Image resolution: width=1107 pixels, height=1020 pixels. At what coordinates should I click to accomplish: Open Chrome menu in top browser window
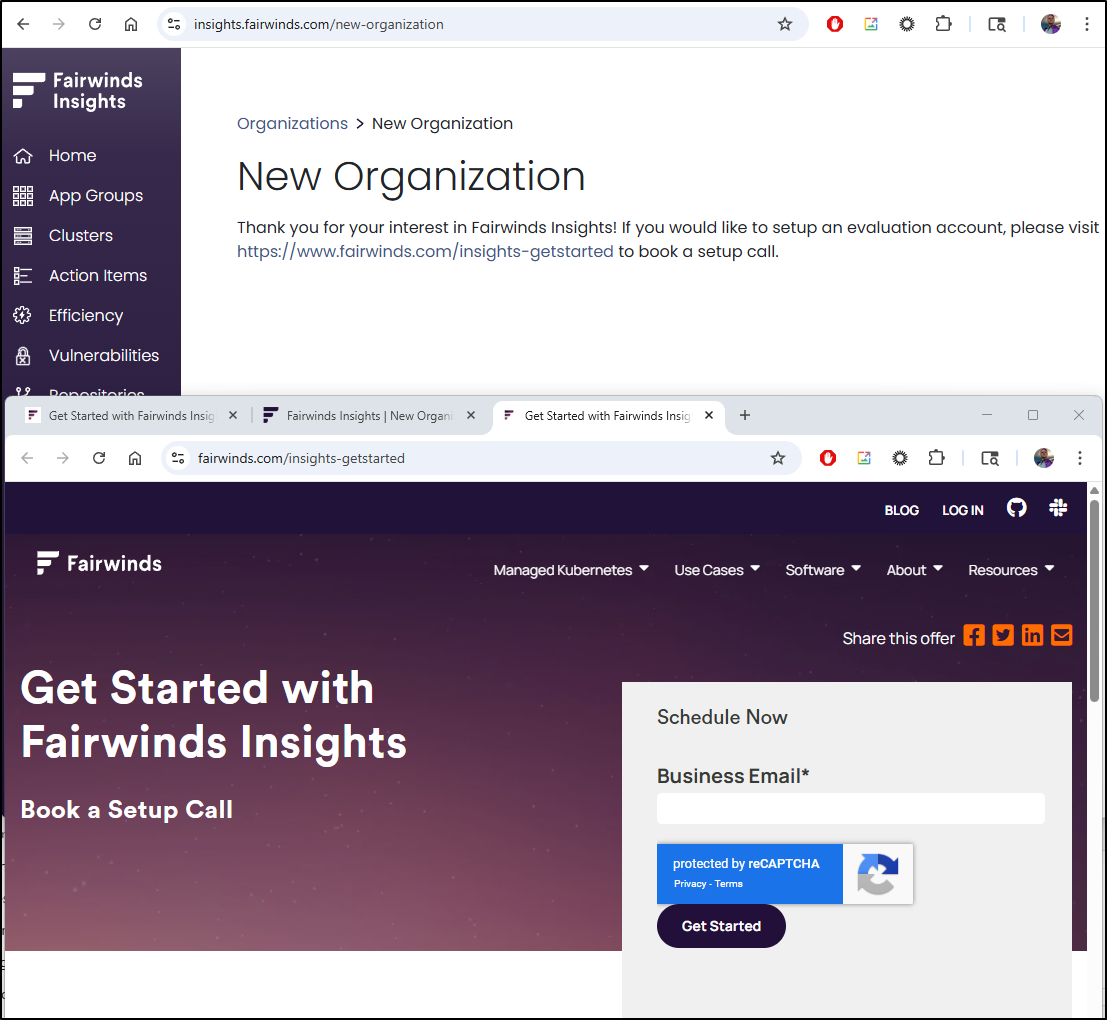pos(1086,24)
